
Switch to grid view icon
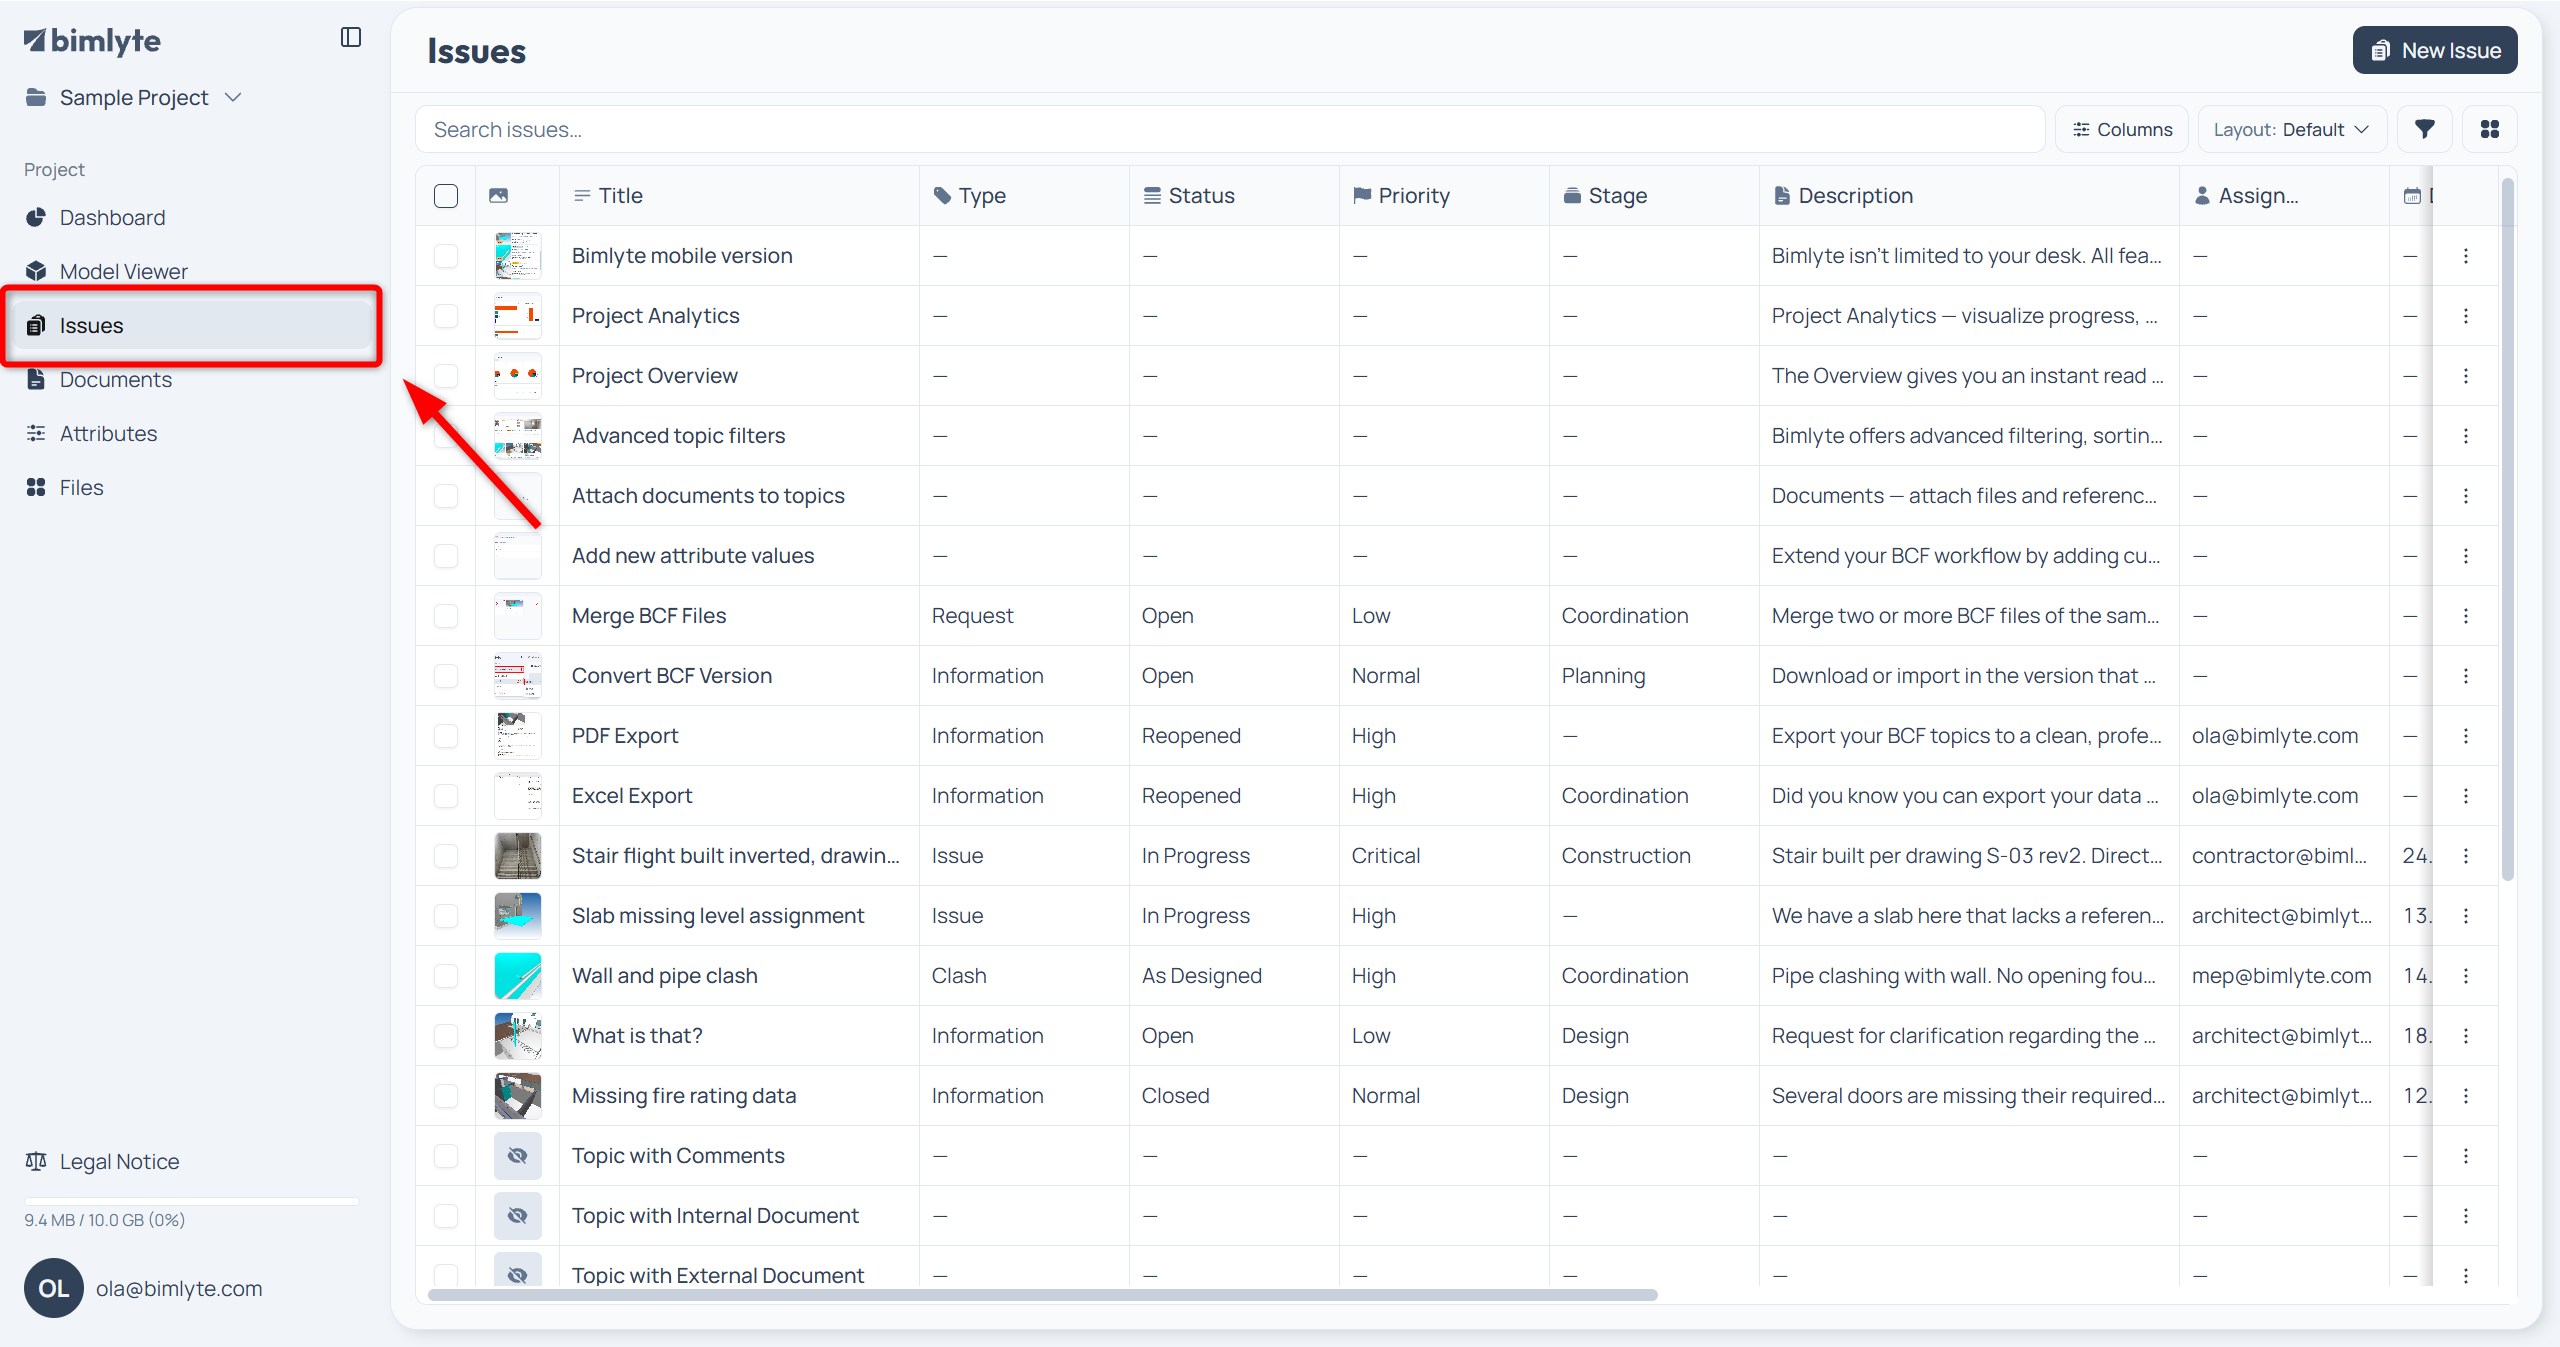coord(2490,129)
